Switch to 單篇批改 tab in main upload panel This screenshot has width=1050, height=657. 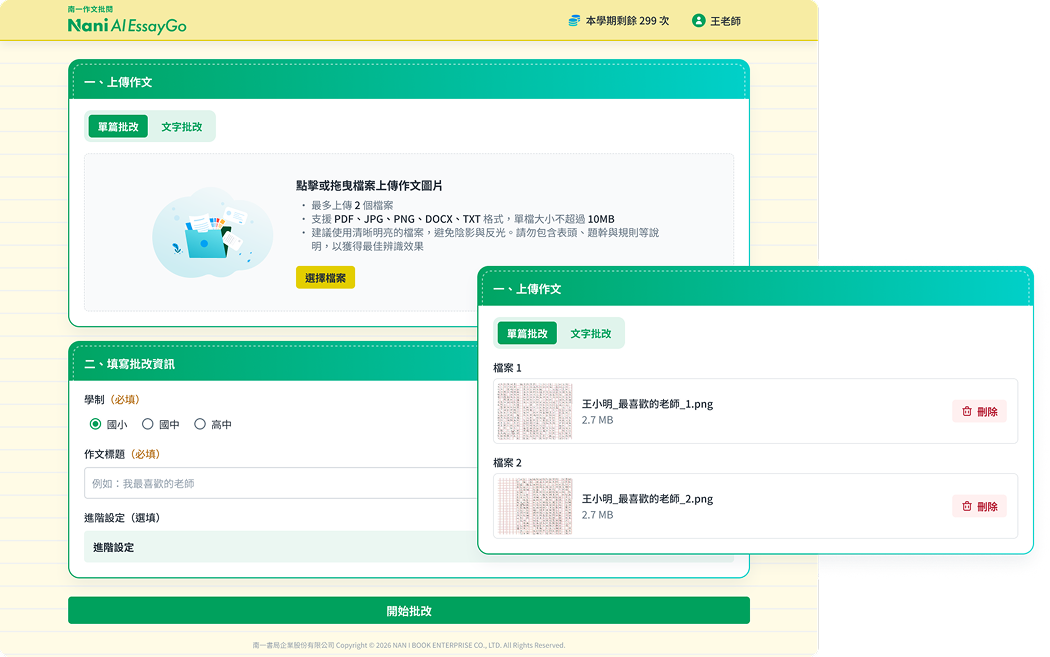pos(118,127)
